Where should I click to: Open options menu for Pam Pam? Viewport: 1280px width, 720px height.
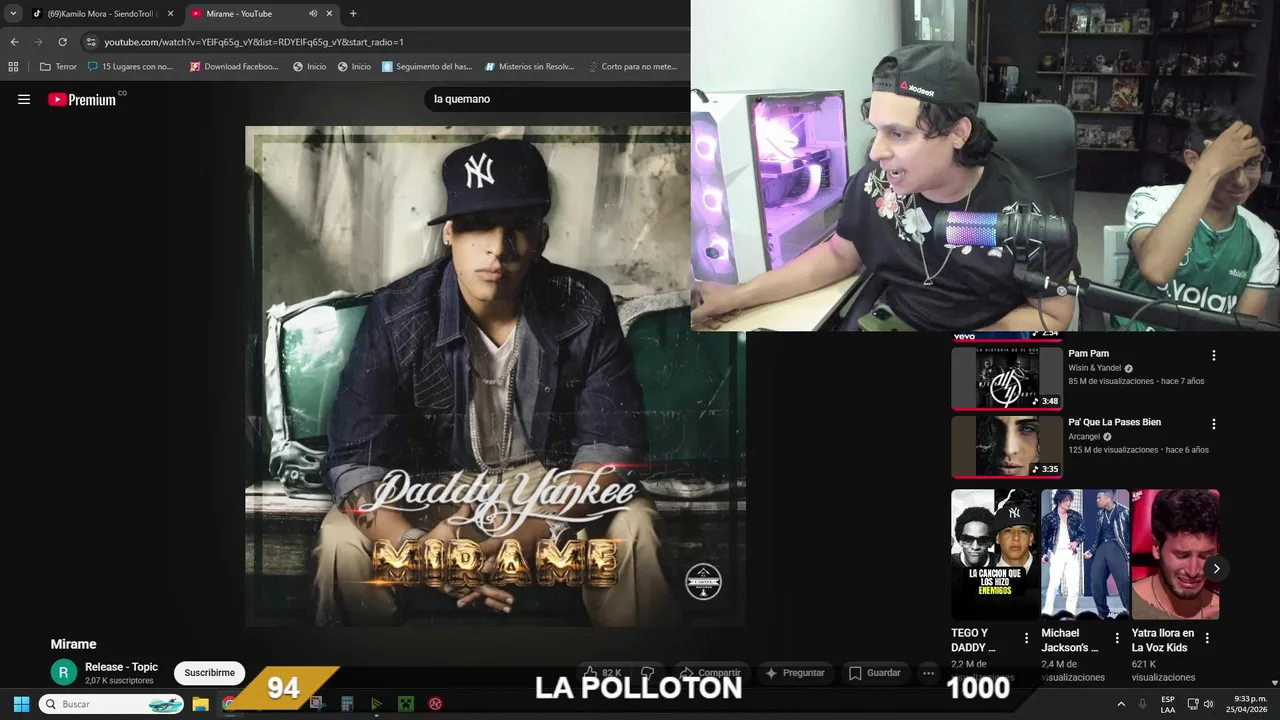coord(1214,355)
